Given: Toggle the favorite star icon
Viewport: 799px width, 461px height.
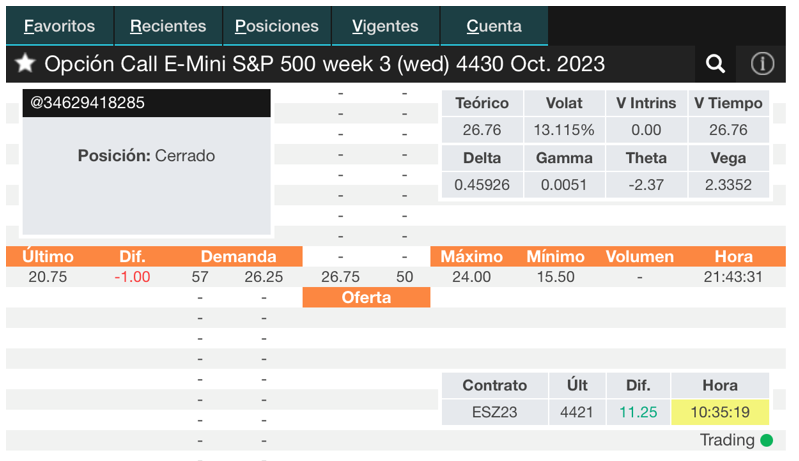Looking at the screenshot, I should click(x=25, y=64).
